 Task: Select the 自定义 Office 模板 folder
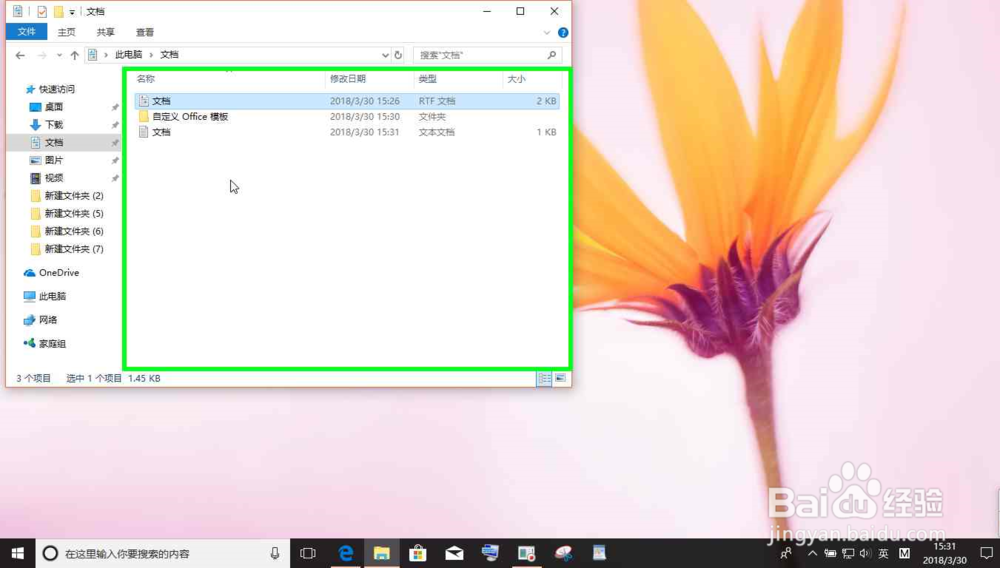click(347, 117)
